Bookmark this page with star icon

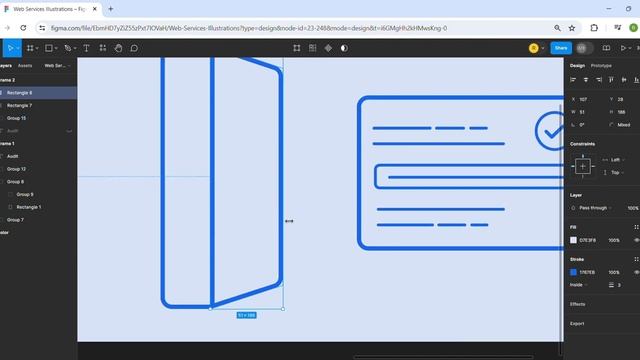(x=572, y=28)
